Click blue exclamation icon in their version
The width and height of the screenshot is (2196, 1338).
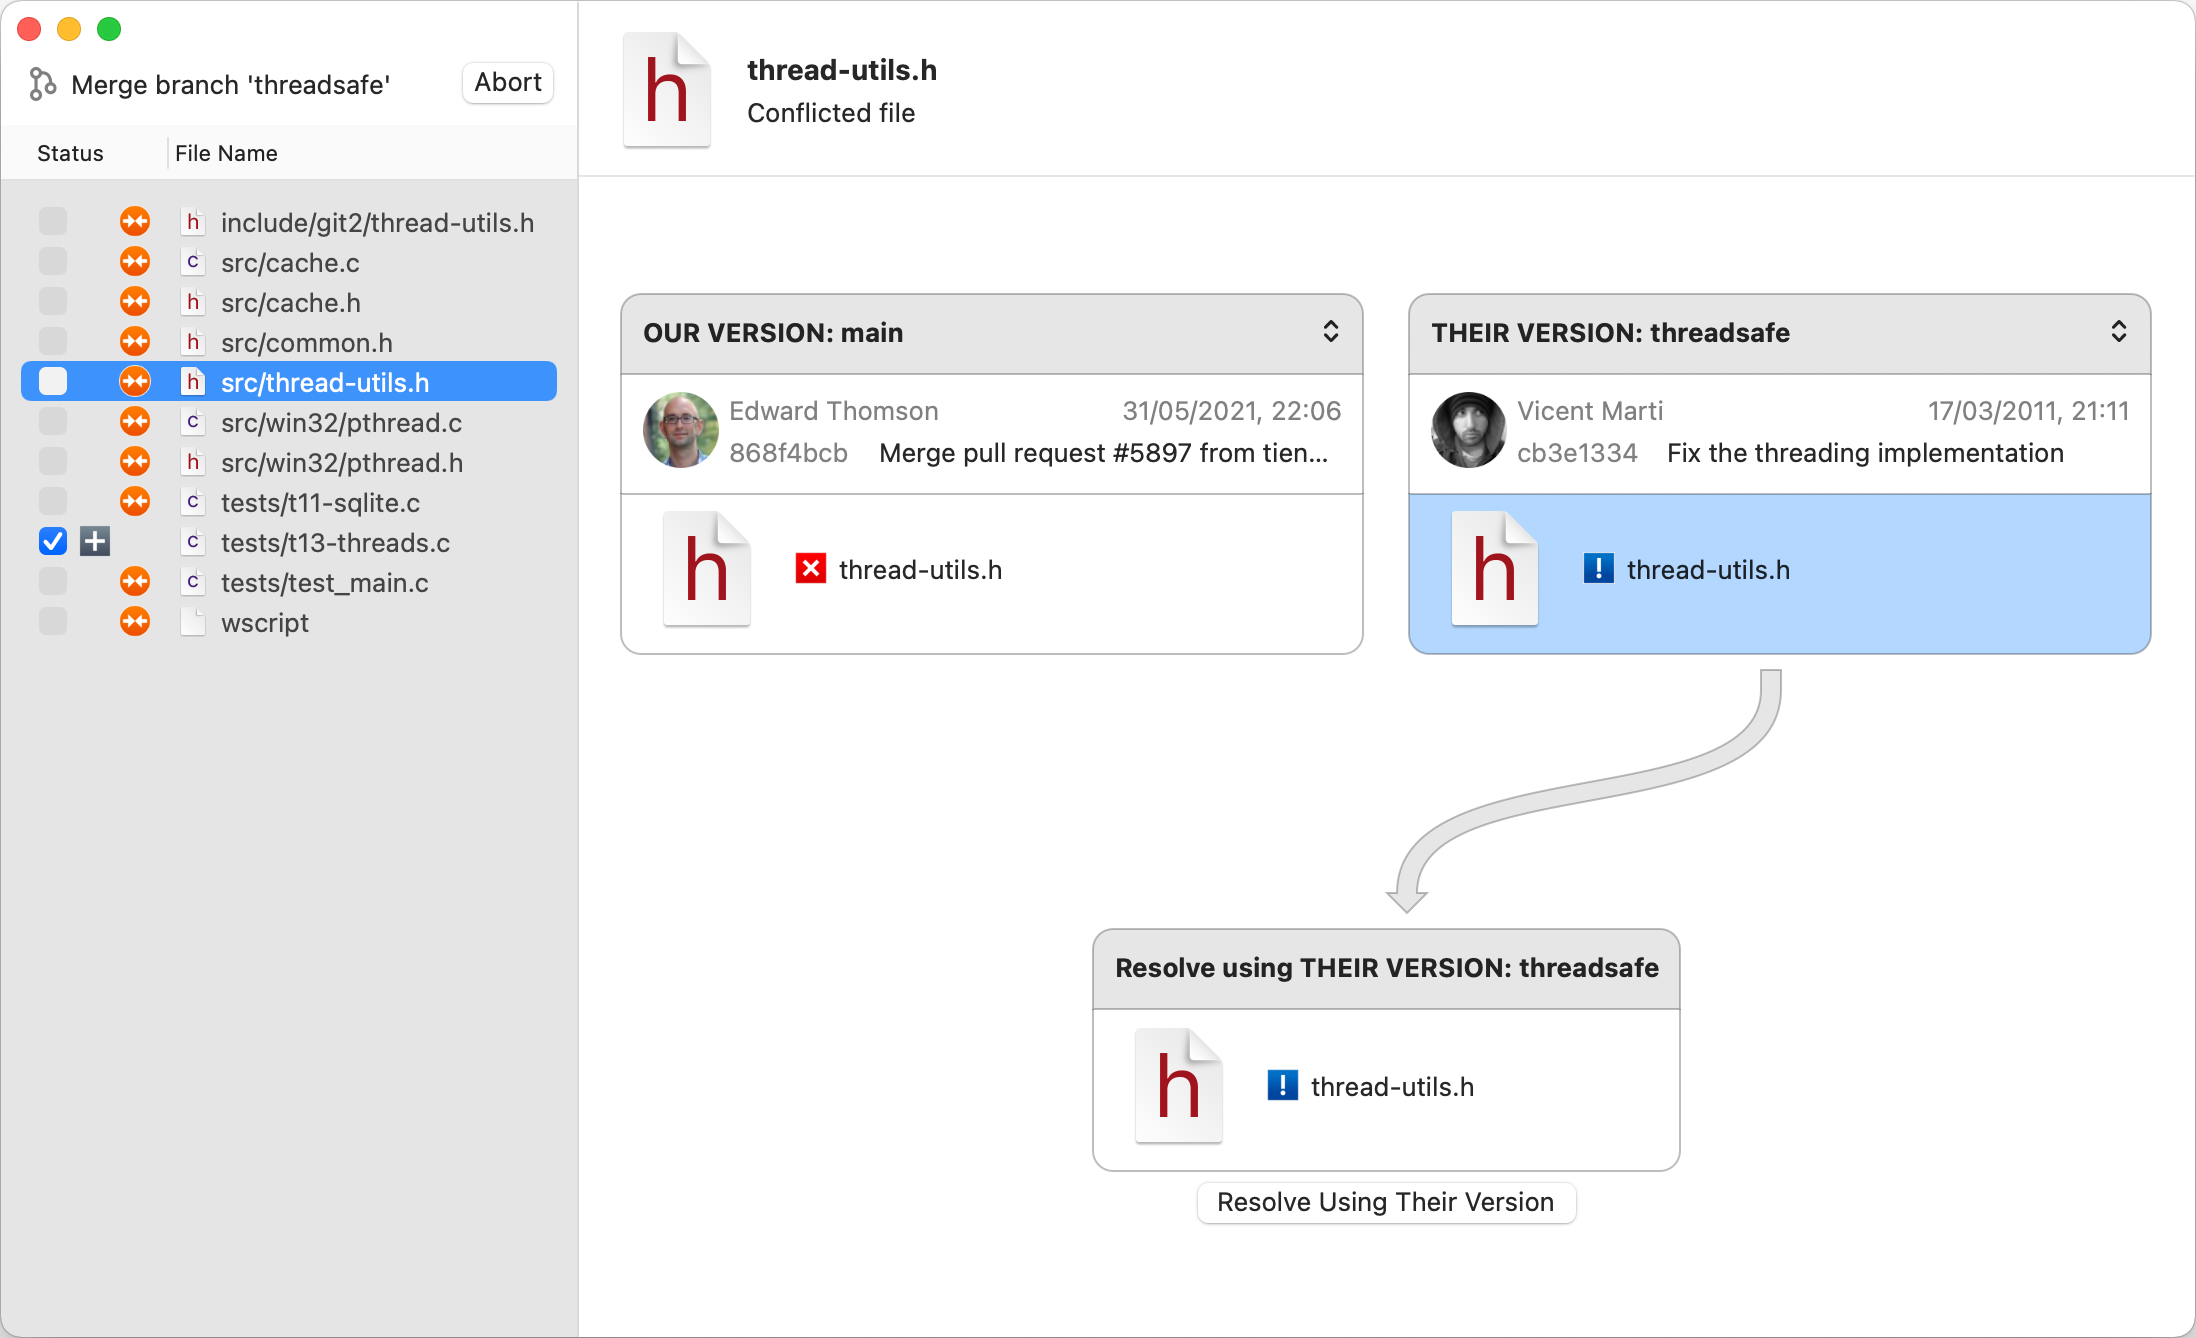(x=1598, y=569)
